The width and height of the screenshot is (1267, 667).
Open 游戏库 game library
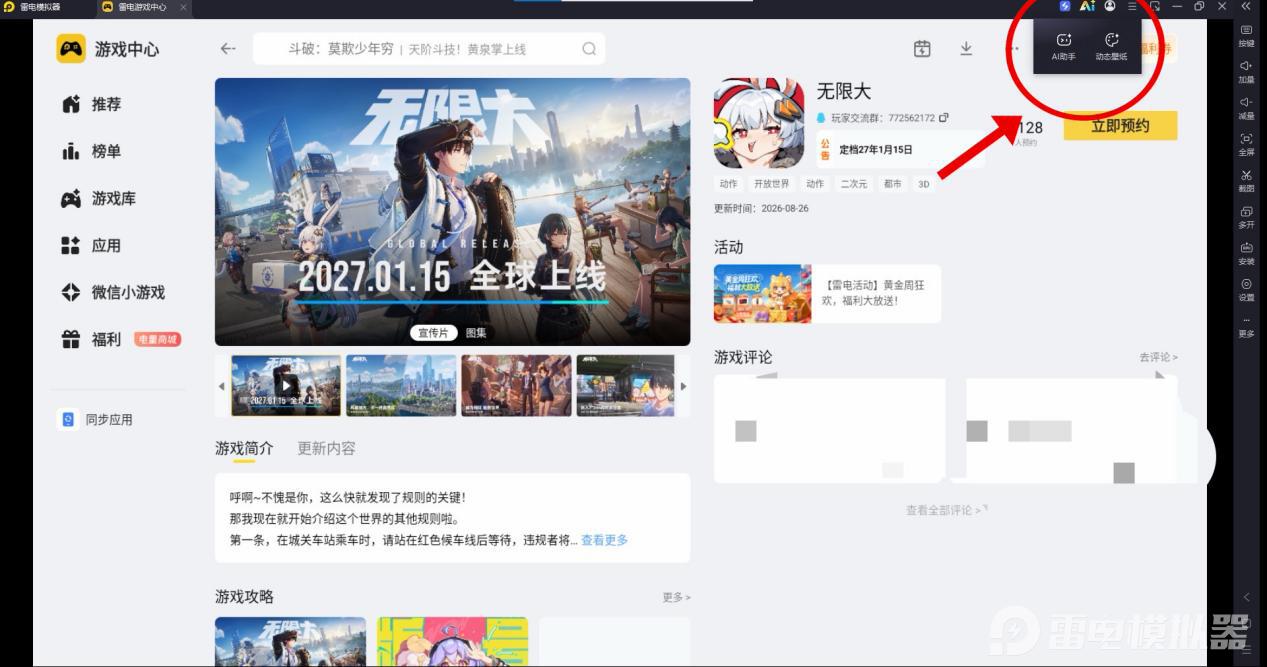coord(99,198)
